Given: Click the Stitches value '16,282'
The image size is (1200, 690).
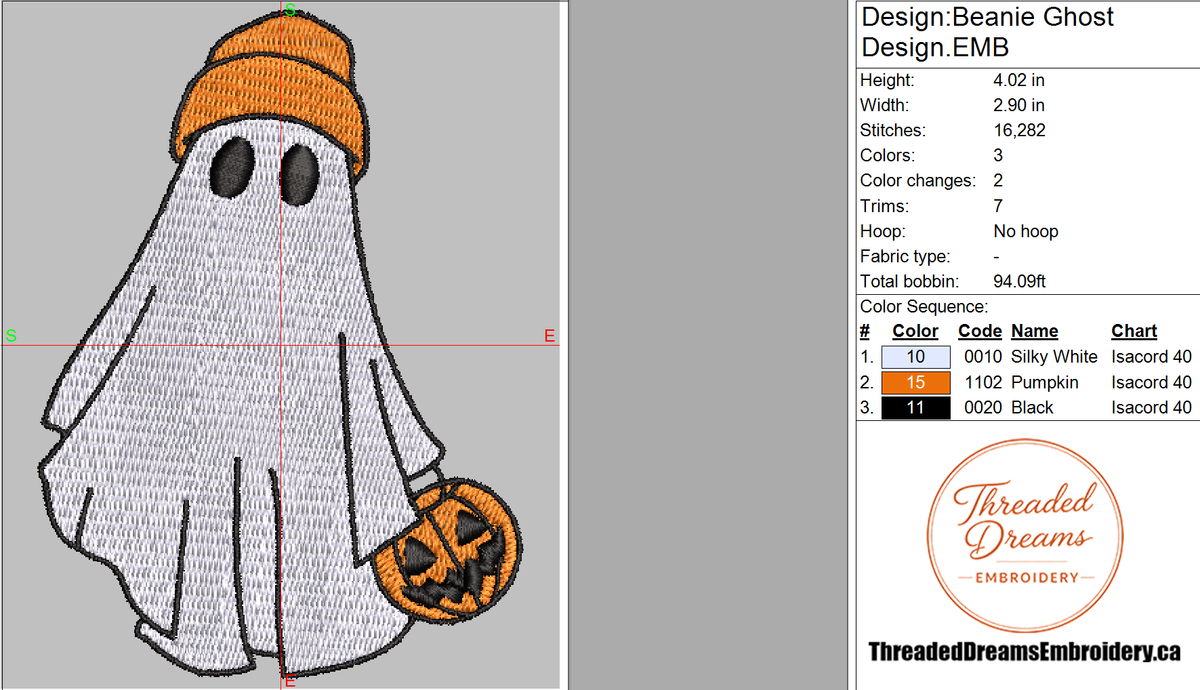Looking at the screenshot, I should (x=1021, y=130).
